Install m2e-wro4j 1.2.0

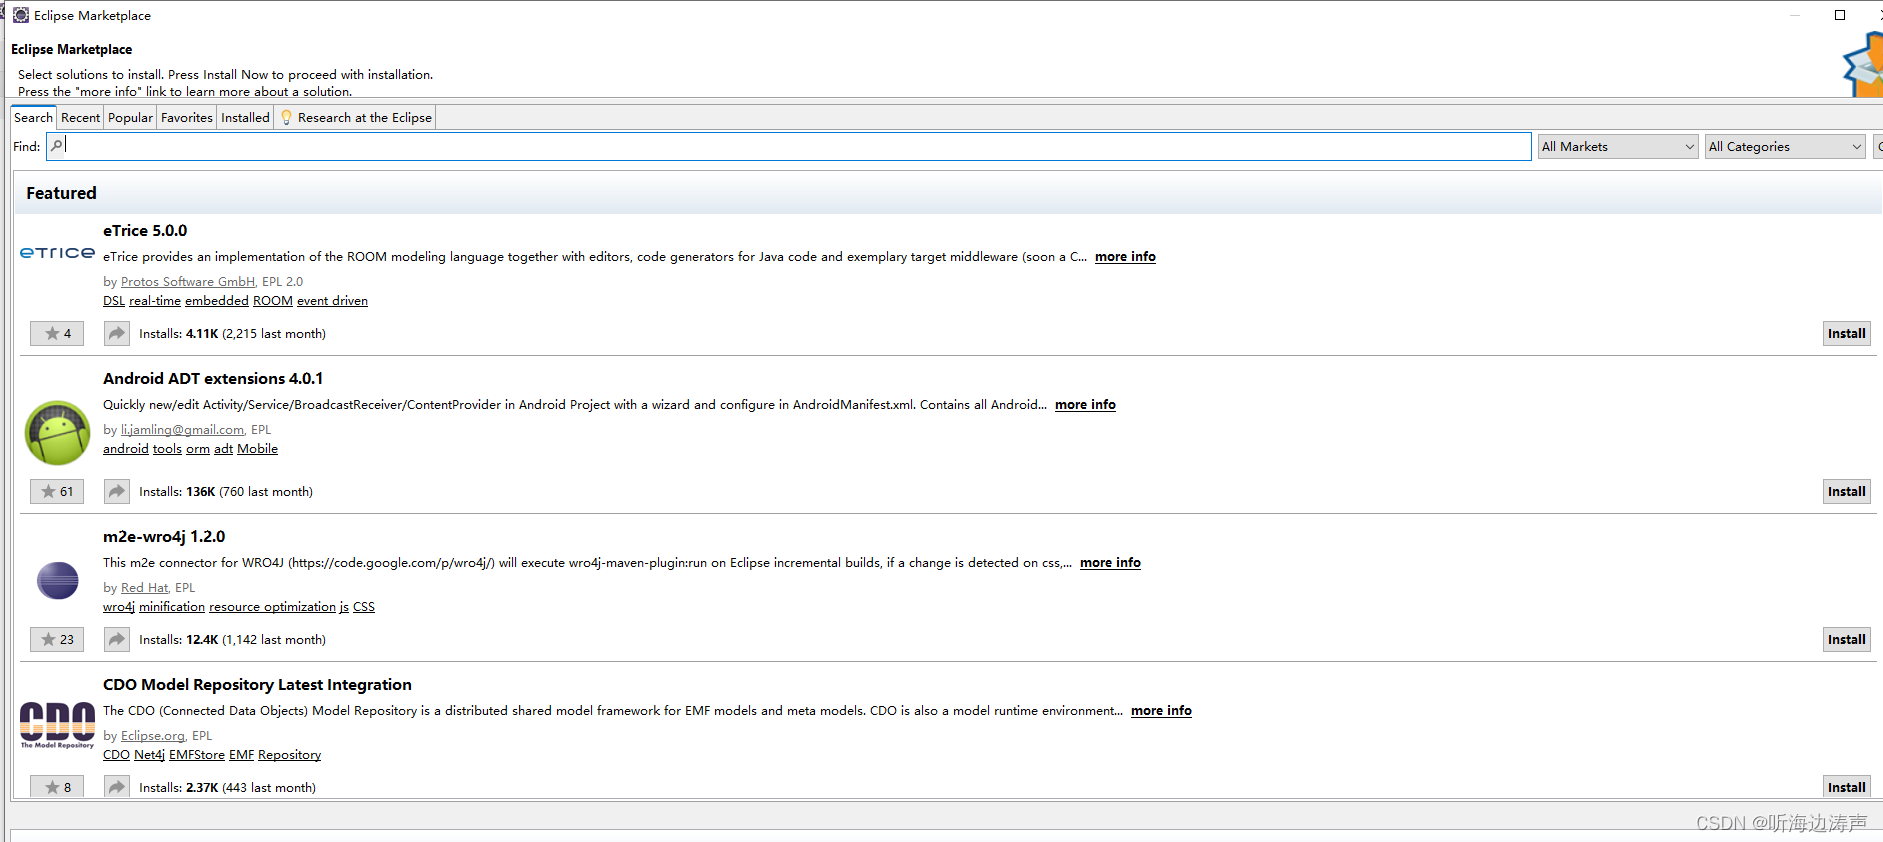click(1846, 640)
